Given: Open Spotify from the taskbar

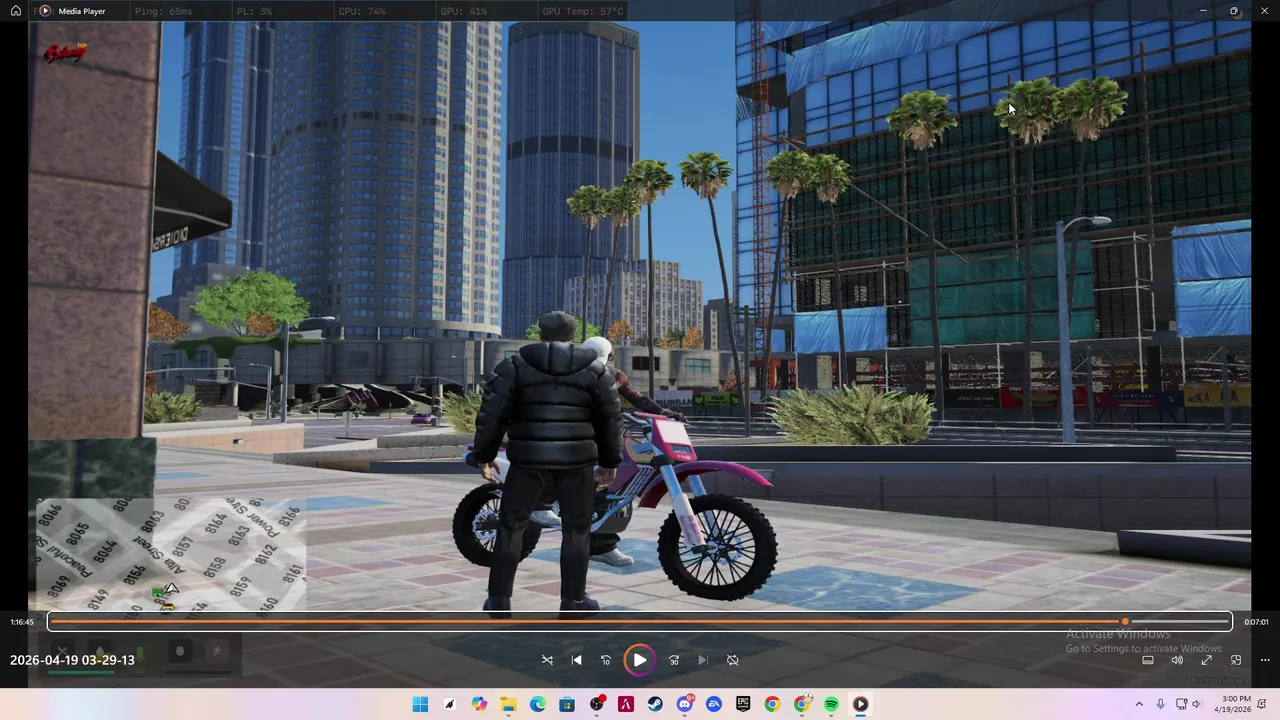Looking at the screenshot, I should 831,704.
